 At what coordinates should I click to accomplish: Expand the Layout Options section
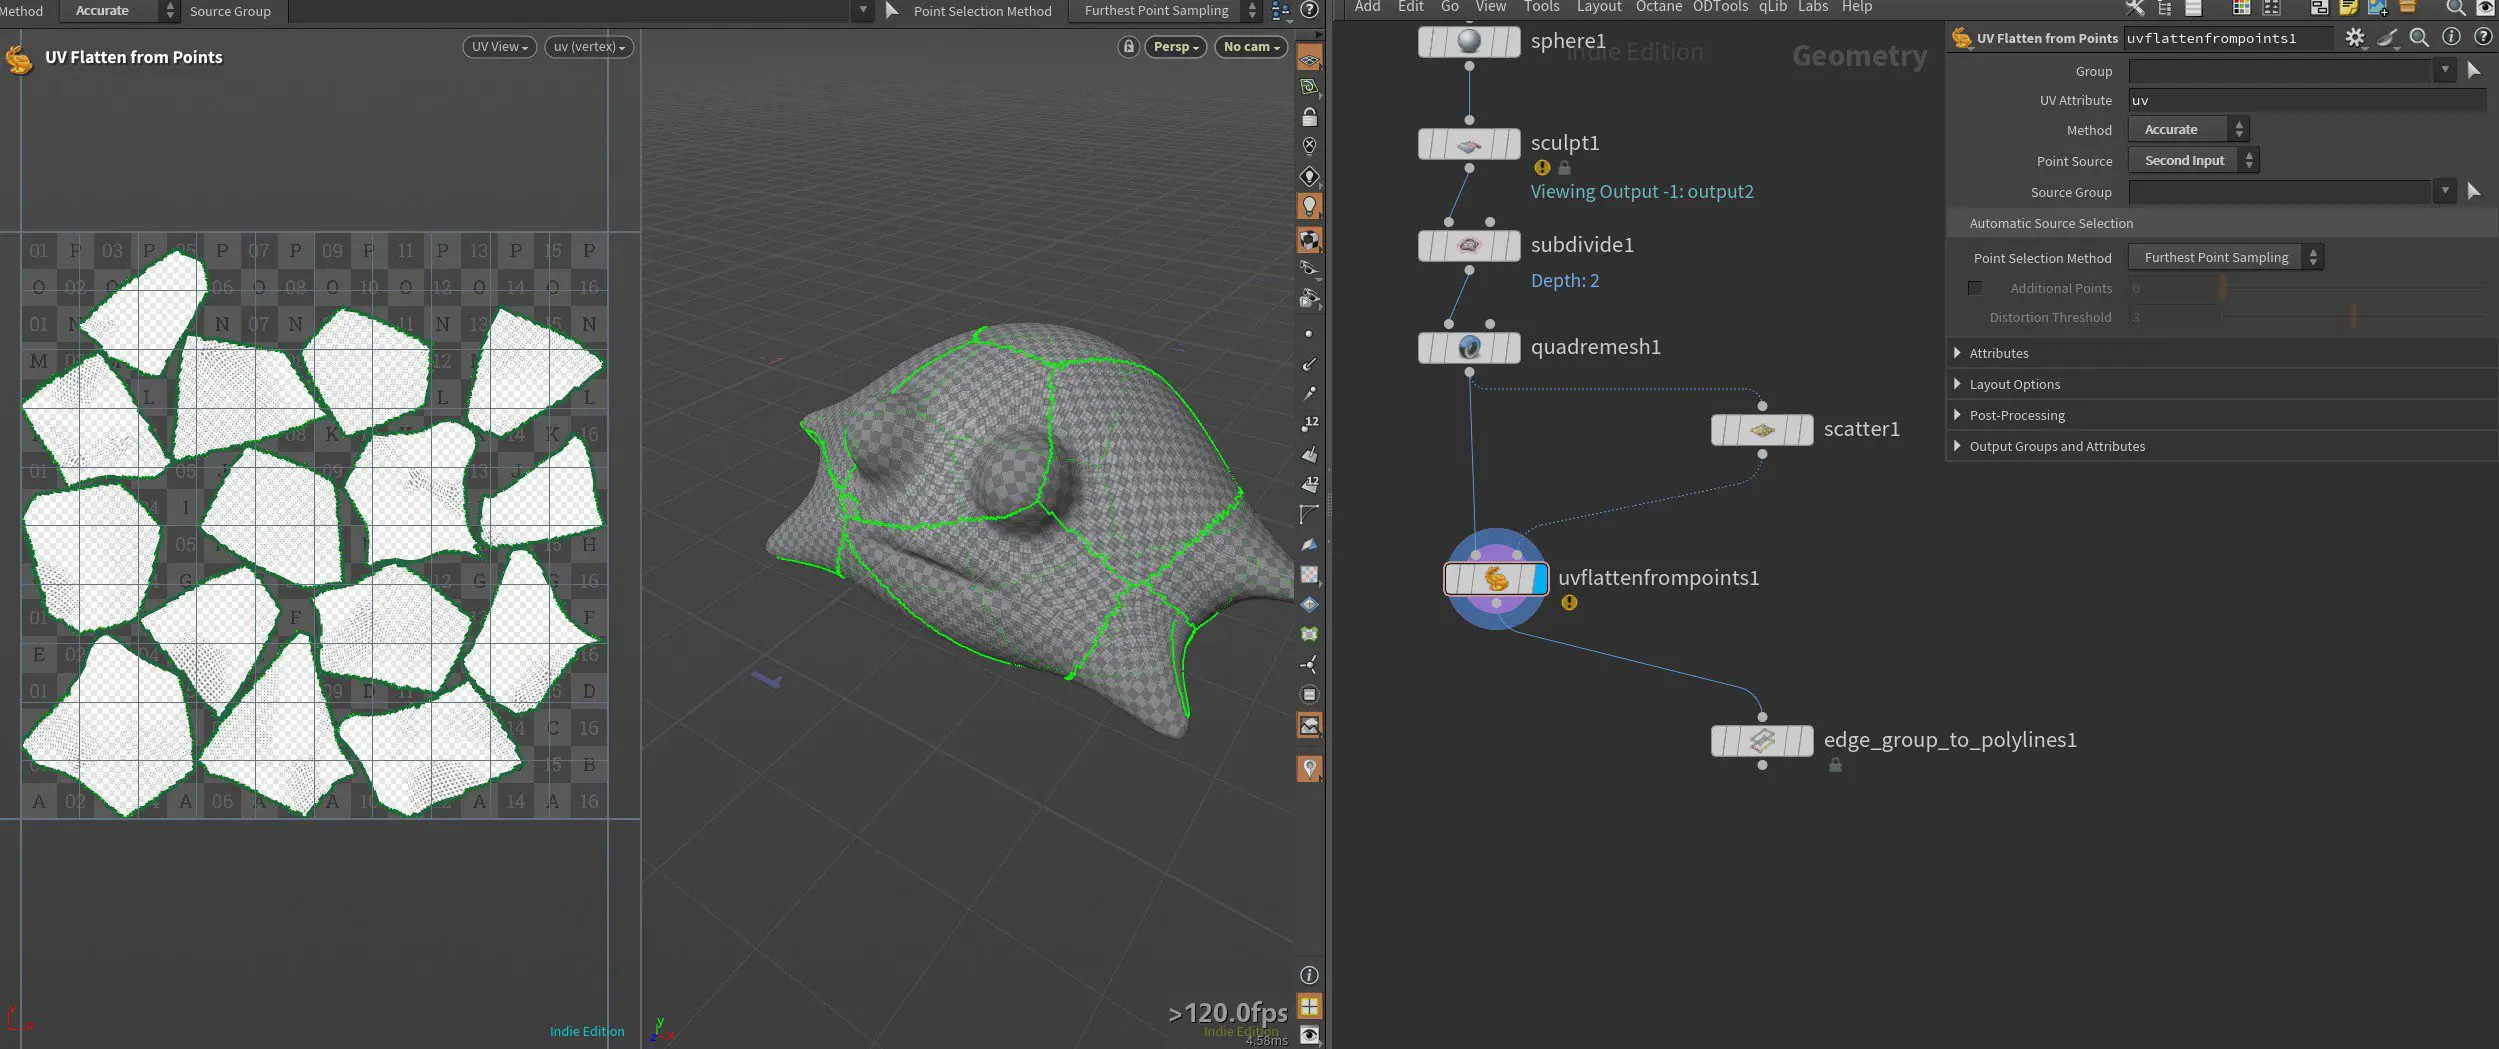coord(2014,384)
